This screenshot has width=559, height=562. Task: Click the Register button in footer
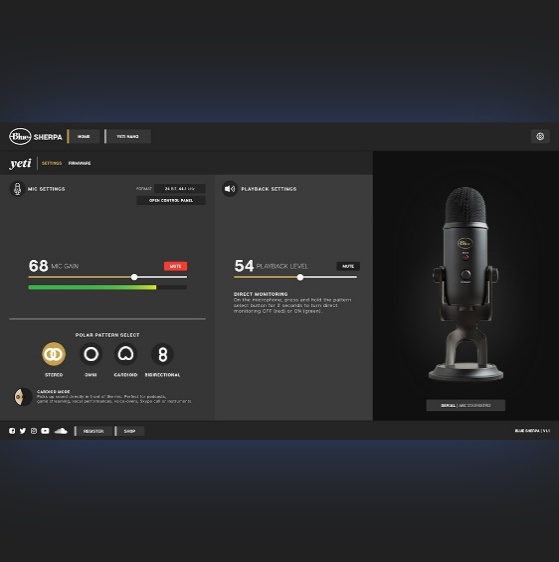[x=94, y=431]
